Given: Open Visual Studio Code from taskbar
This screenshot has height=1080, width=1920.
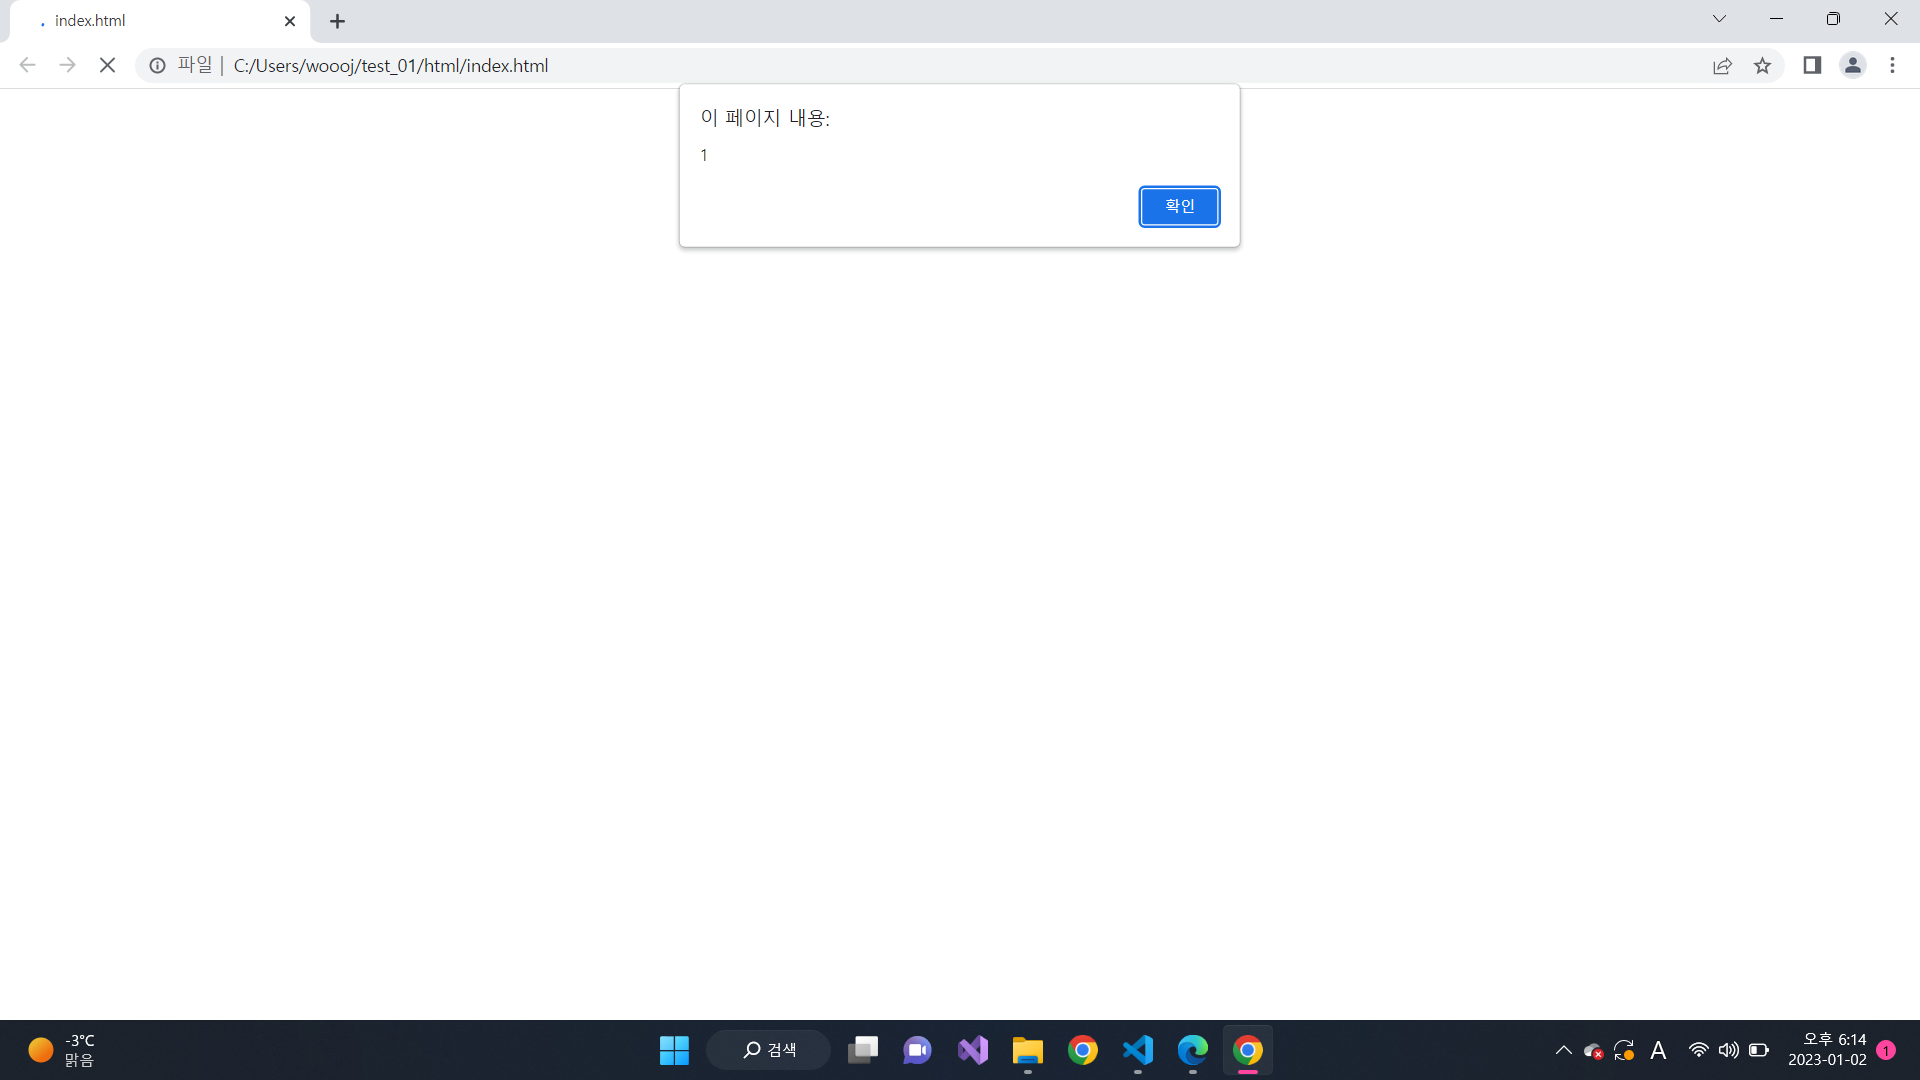Looking at the screenshot, I should tap(1137, 1050).
